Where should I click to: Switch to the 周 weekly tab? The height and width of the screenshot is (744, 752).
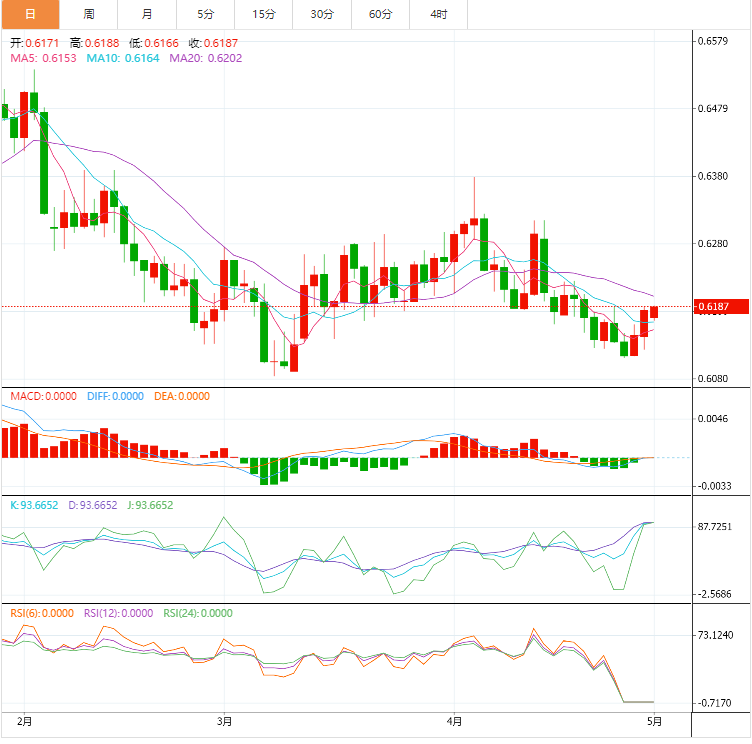[89, 14]
